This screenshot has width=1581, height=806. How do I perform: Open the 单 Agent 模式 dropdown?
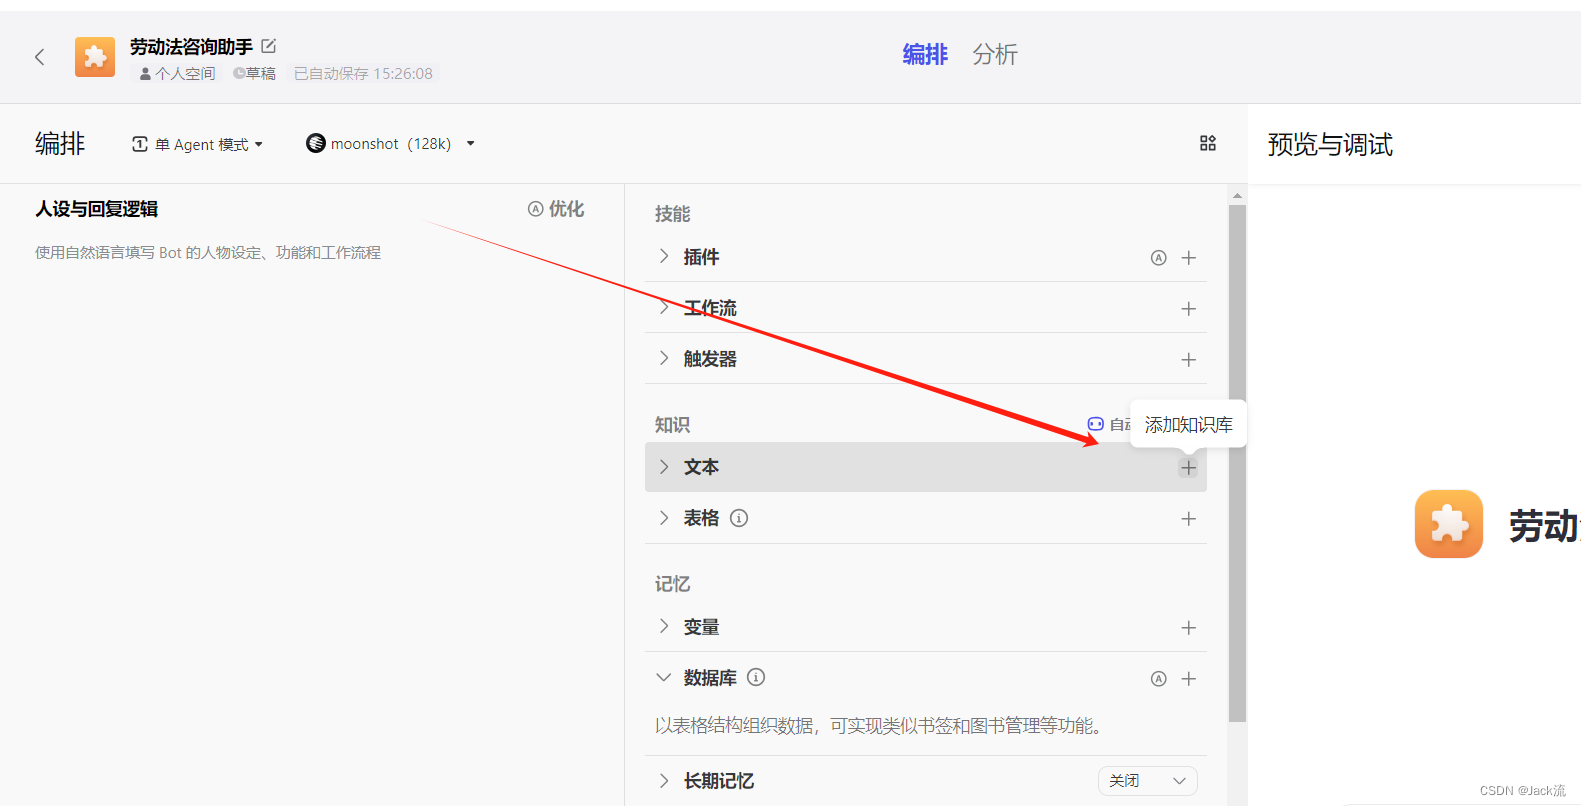(198, 144)
